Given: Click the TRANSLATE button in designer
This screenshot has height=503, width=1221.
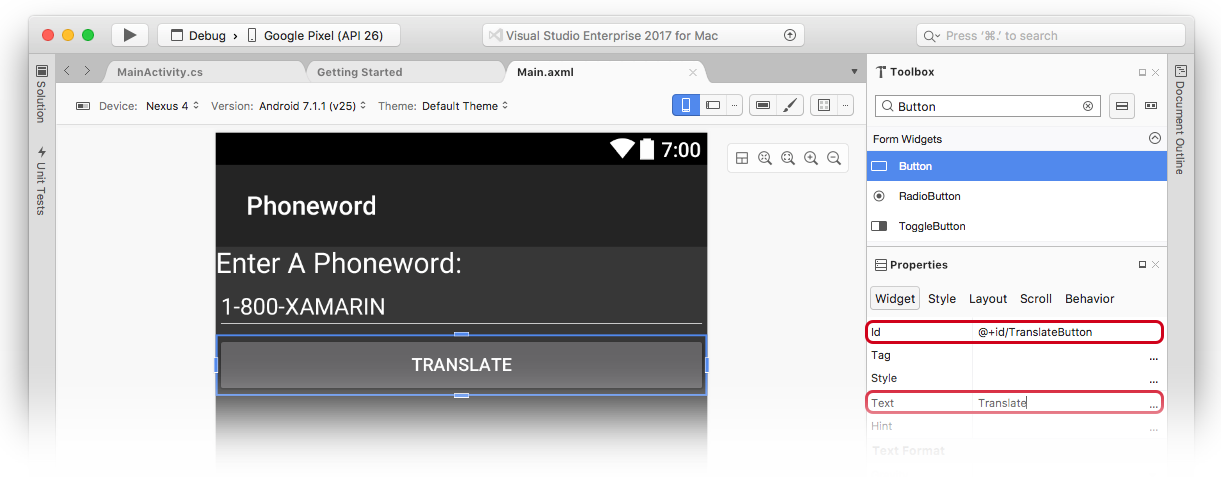Looking at the screenshot, I should coord(461,365).
